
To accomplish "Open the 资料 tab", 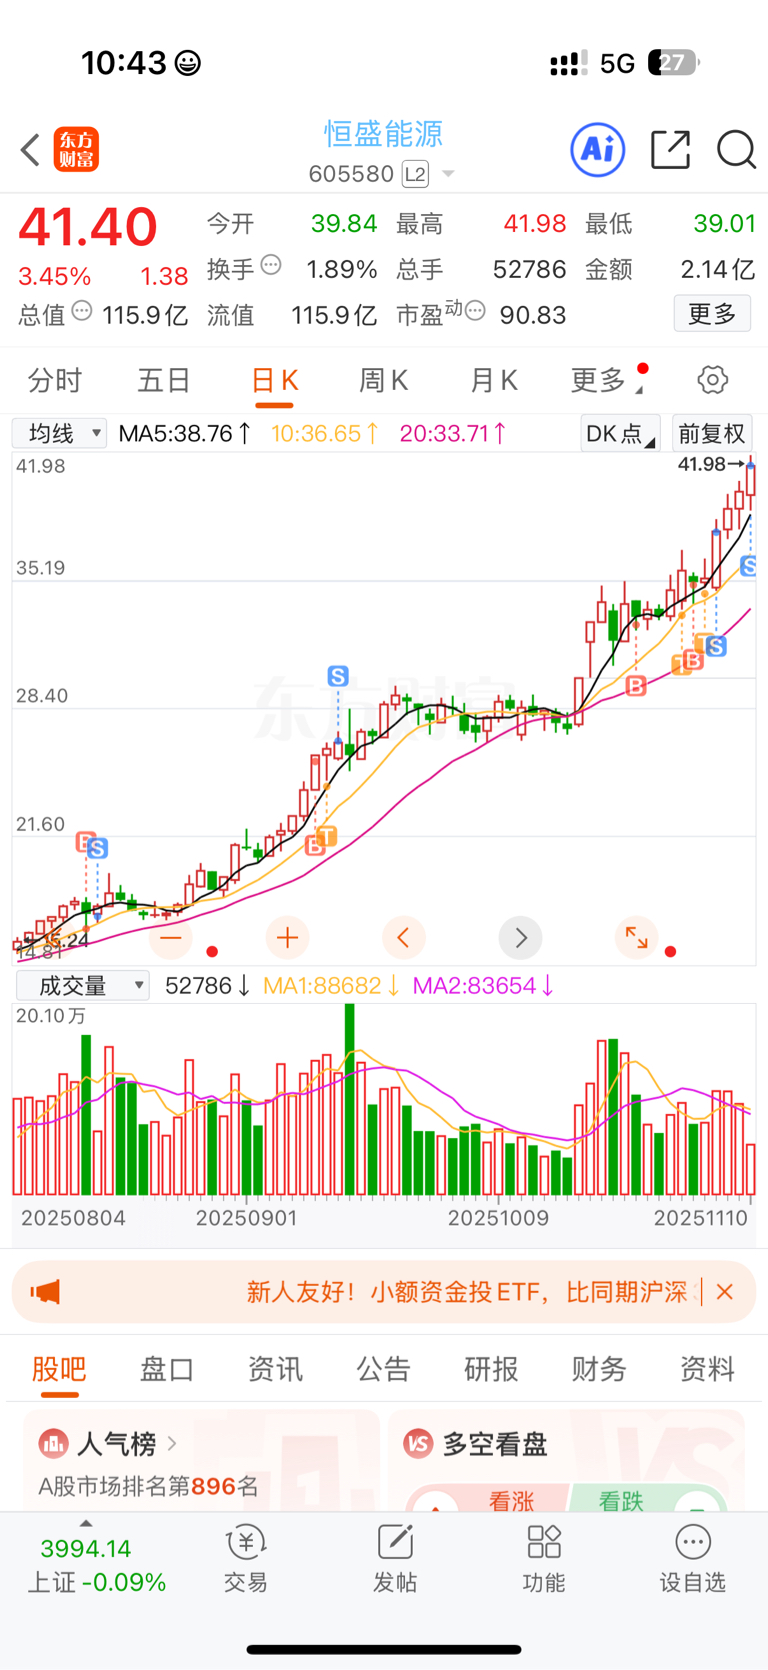I will pos(707,1368).
